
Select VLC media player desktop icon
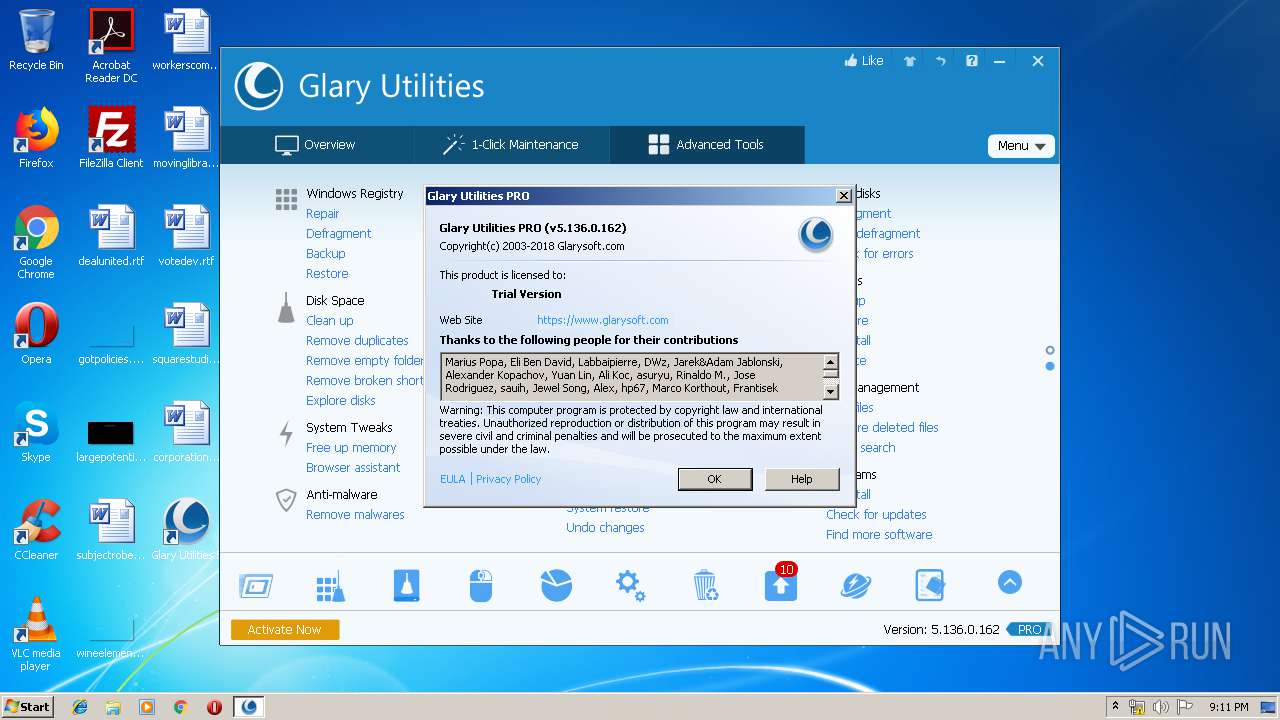pos(36,633)
